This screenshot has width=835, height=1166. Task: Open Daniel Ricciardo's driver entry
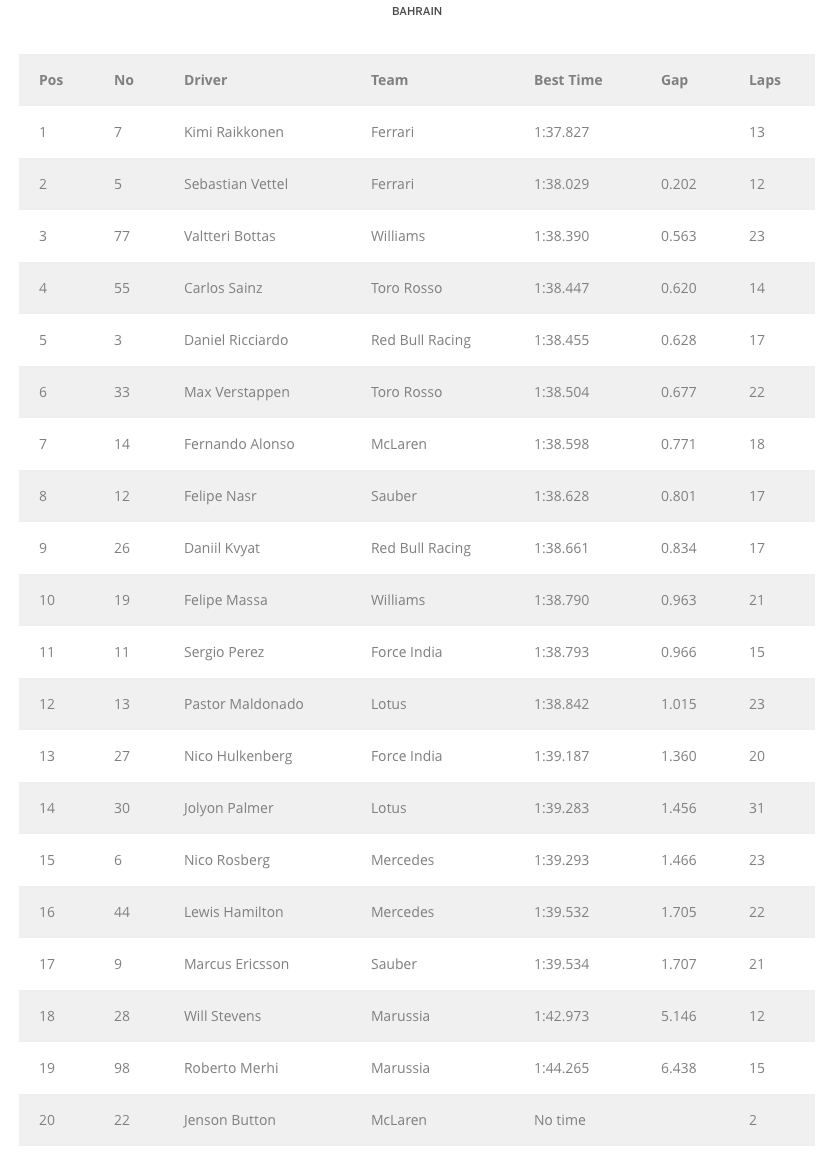[235, 340]
